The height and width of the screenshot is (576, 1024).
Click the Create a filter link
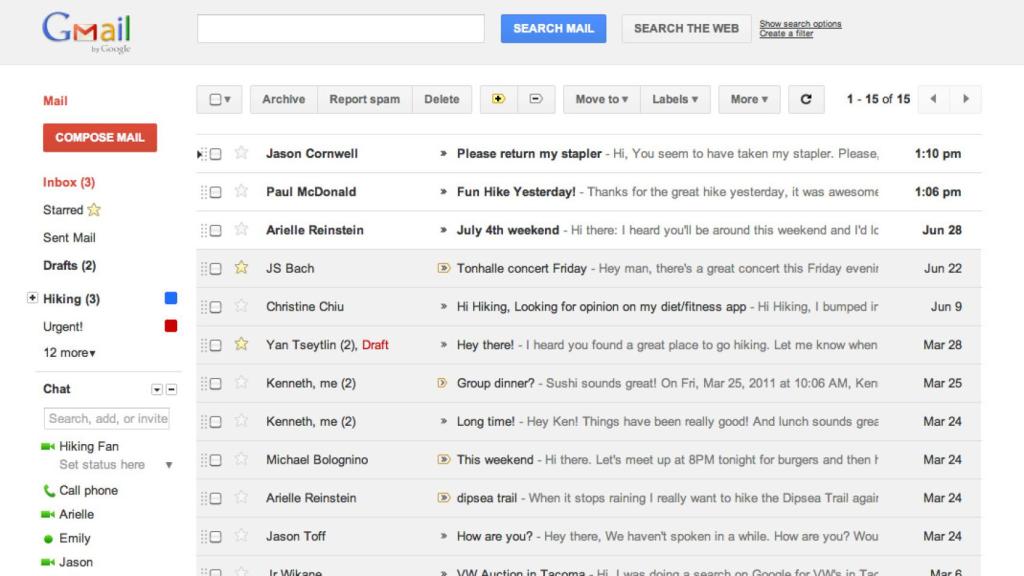(x=786, y=31)
